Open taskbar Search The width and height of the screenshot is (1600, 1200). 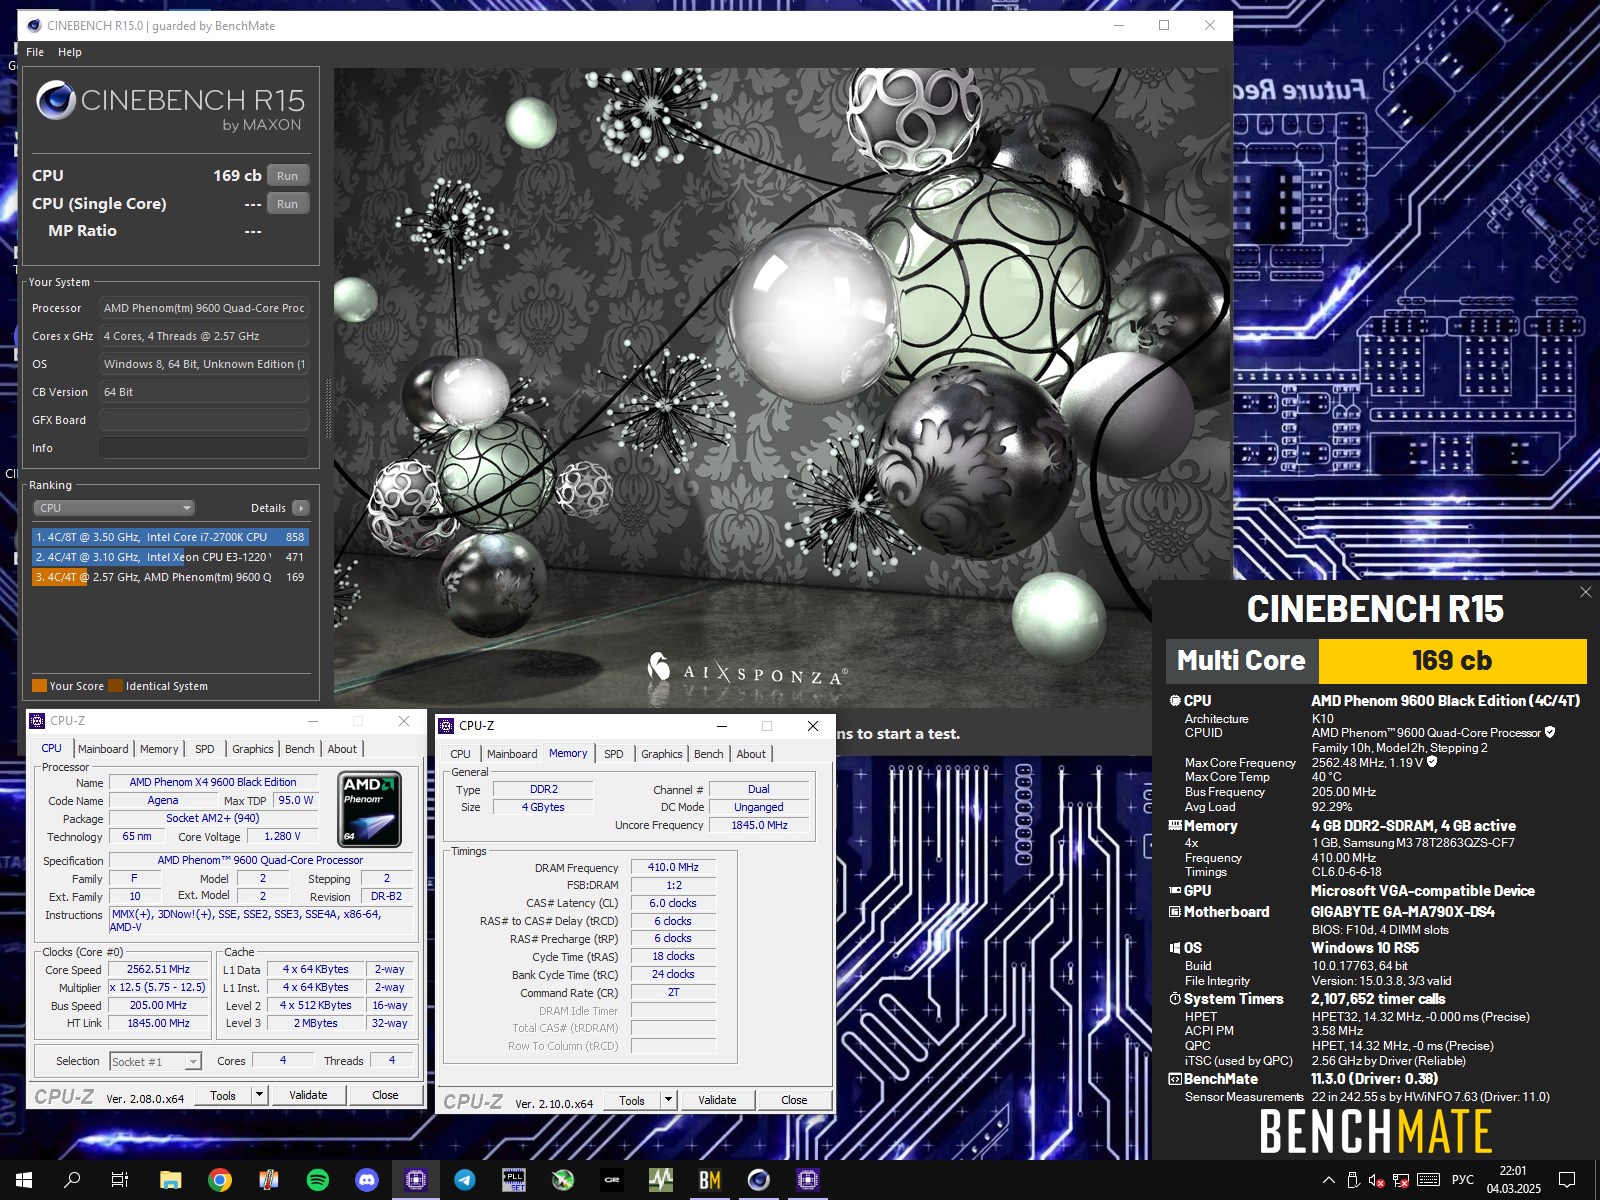(x=72, y=1180)
